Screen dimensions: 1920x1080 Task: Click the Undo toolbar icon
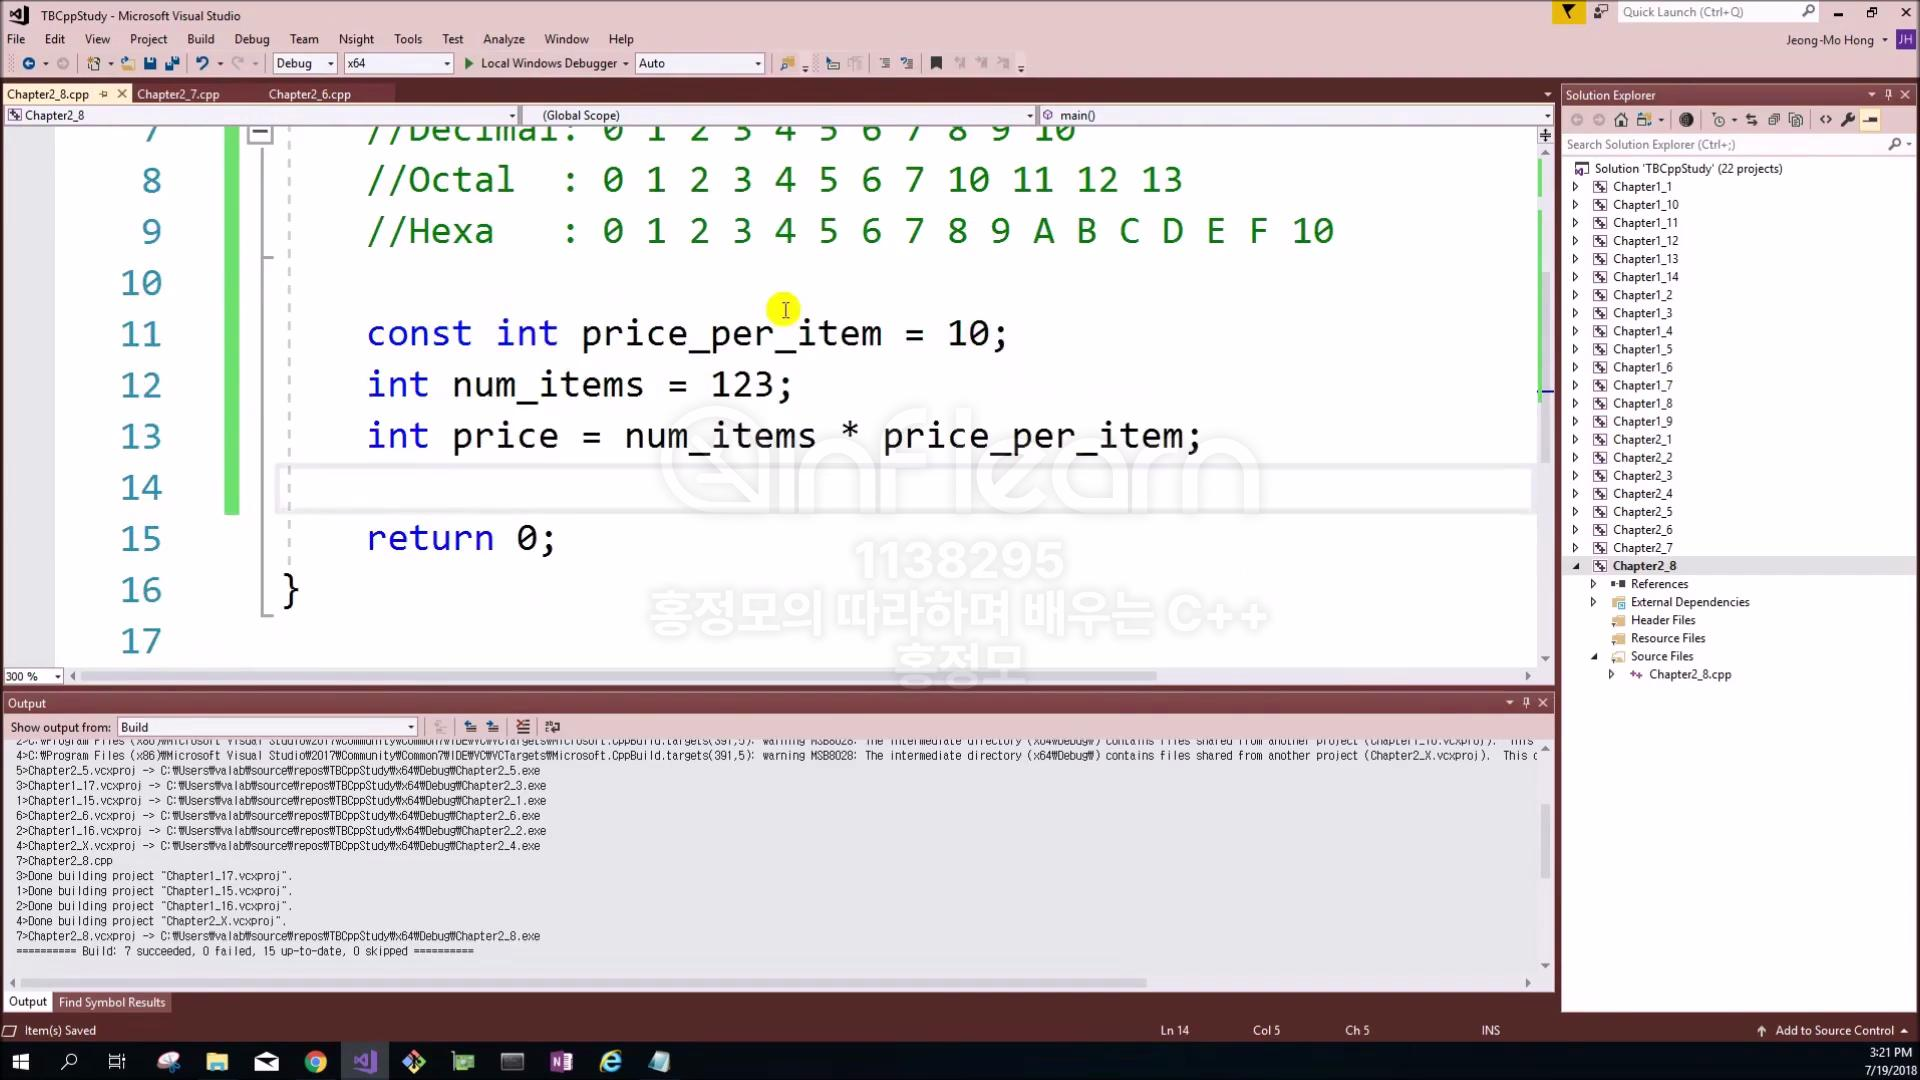202,63
